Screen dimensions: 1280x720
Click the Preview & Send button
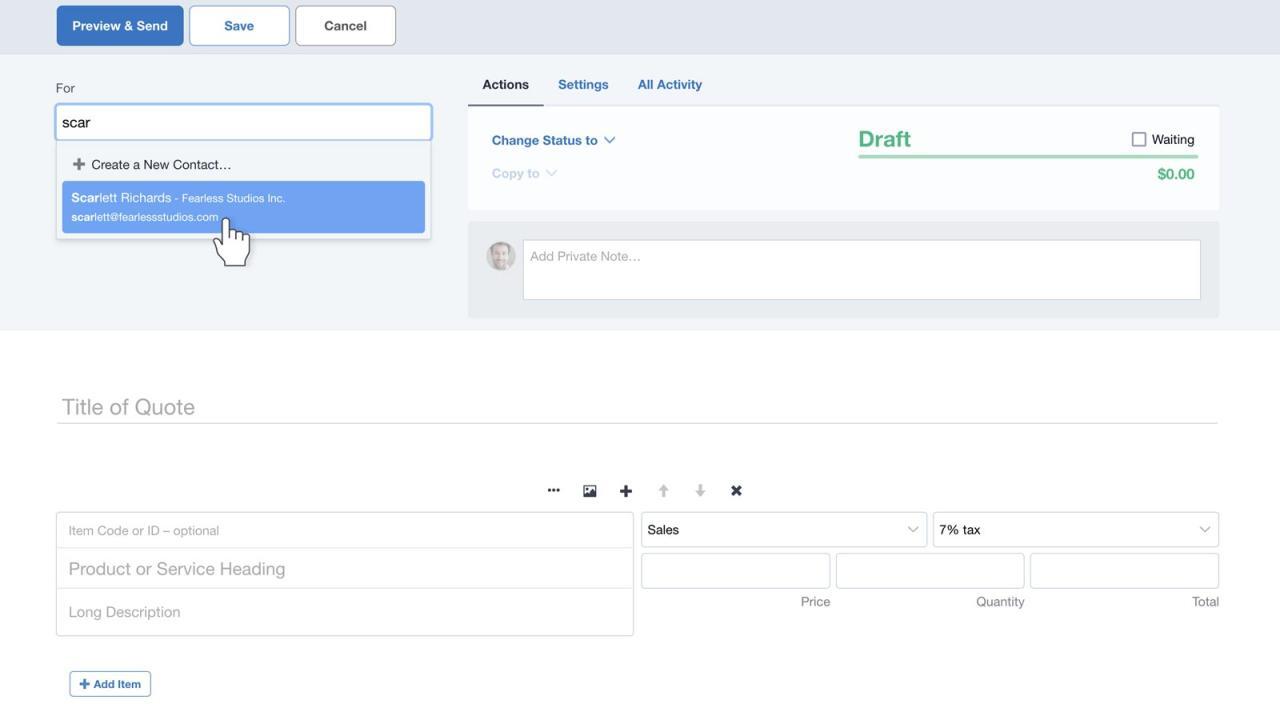(x=120, y=26)
